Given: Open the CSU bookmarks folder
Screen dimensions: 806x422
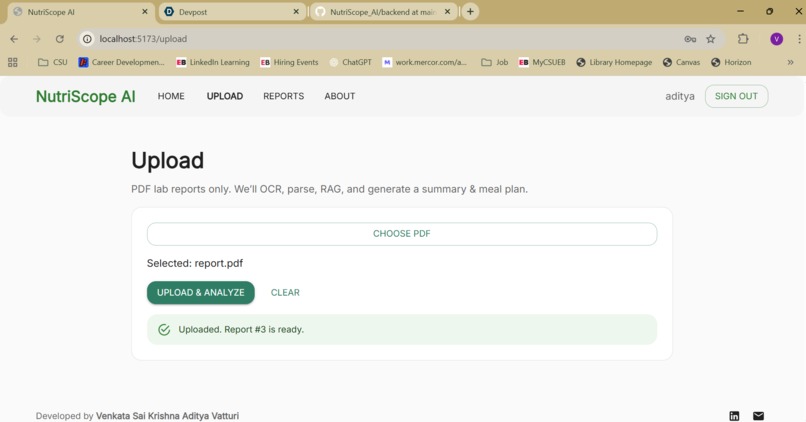Looking at the screenshot, I should [x=53, y=62].
